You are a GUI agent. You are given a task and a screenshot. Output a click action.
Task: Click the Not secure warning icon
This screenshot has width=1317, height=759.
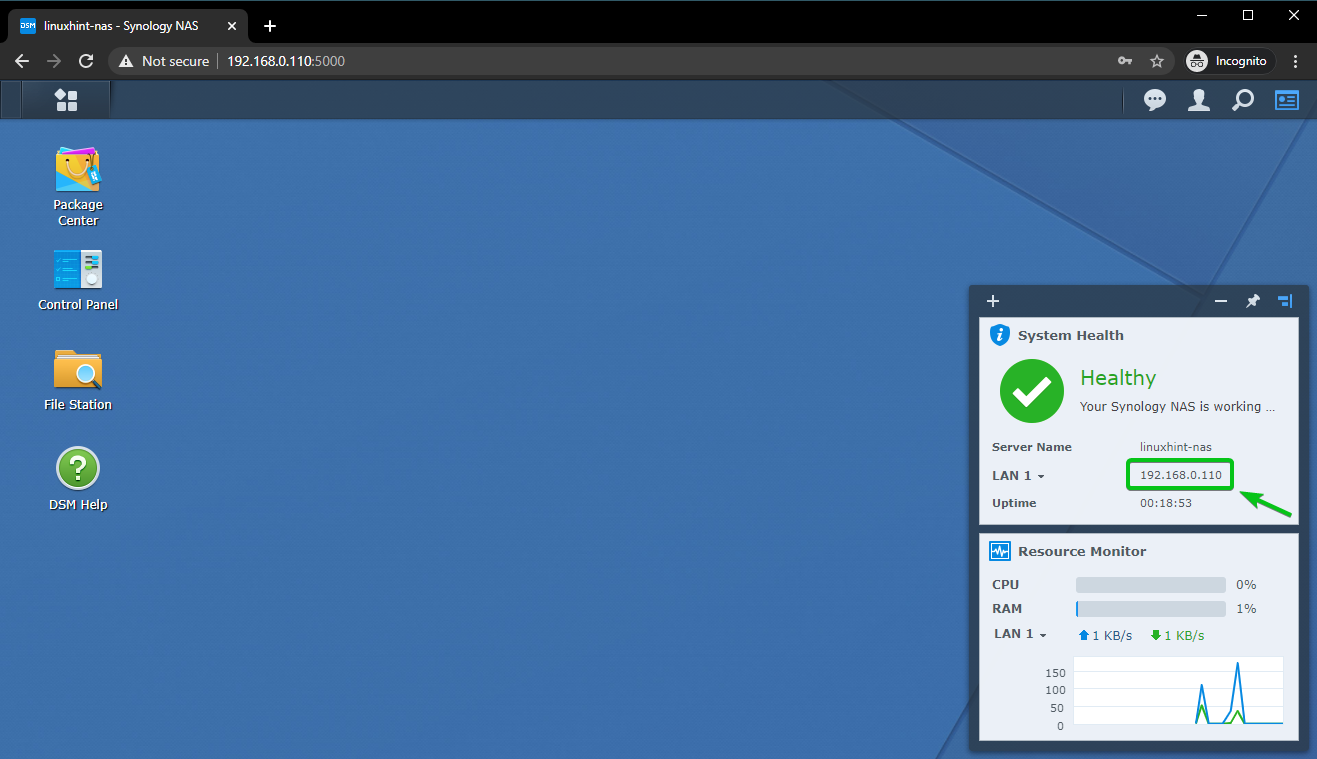[126, 61]
